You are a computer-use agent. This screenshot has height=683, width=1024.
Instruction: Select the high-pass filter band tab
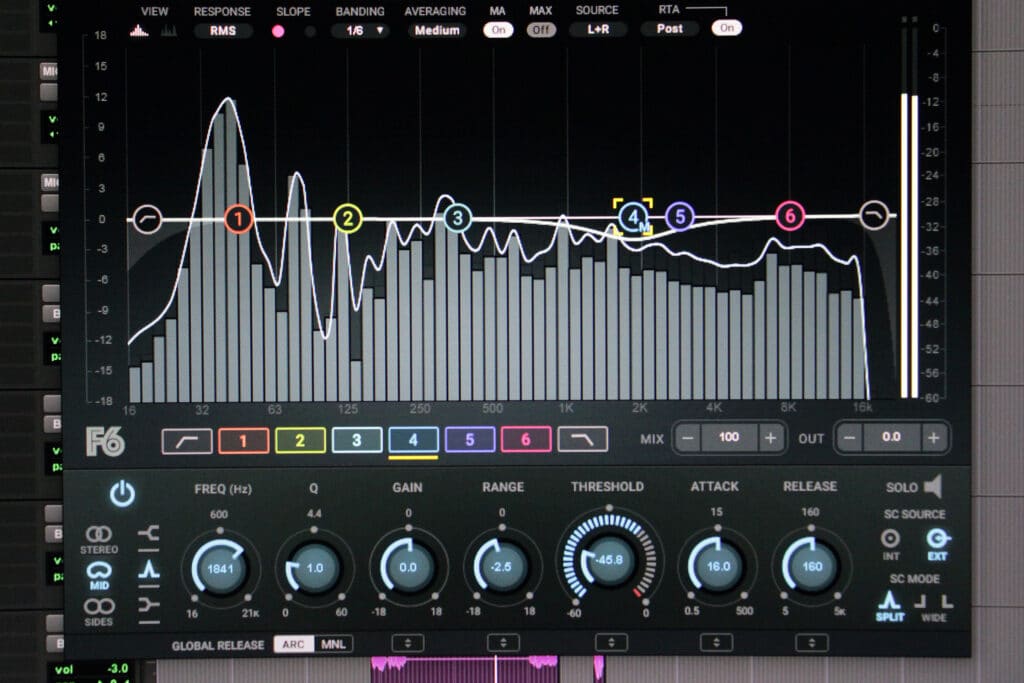[187, 441]
